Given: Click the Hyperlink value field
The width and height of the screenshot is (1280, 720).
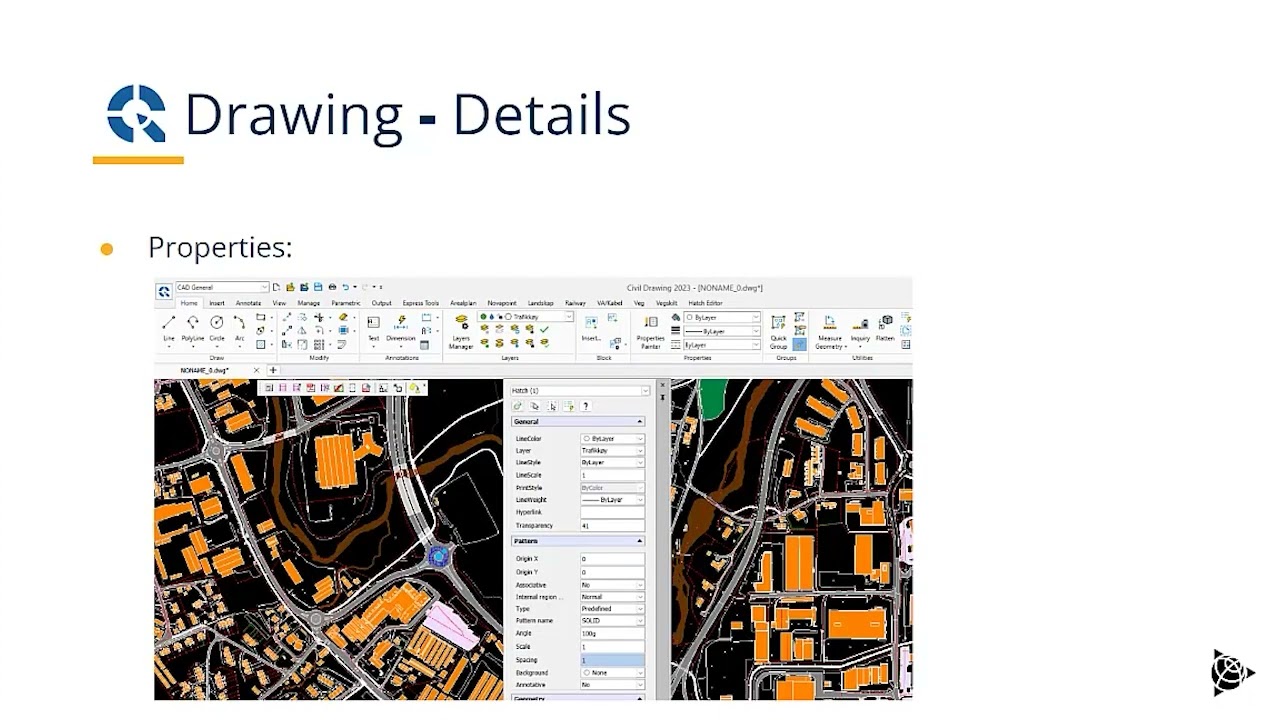Looking at the screenshot, I should 612,512.
